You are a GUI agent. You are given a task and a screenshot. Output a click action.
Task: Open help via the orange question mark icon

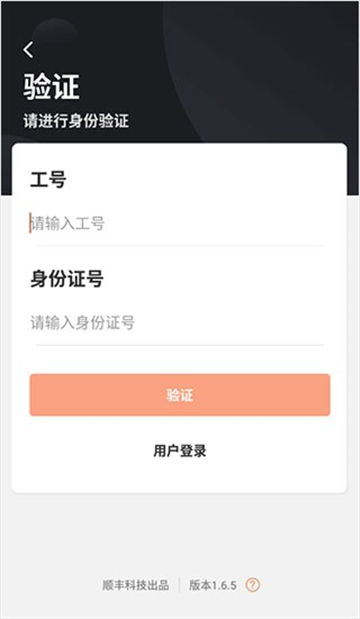coord(253,585)
